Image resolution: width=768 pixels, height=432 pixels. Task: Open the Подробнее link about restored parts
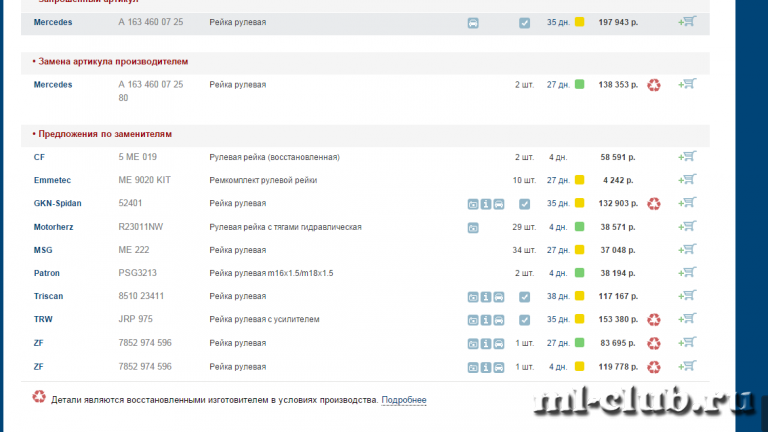pyautogui.click(x=404, y=400)
